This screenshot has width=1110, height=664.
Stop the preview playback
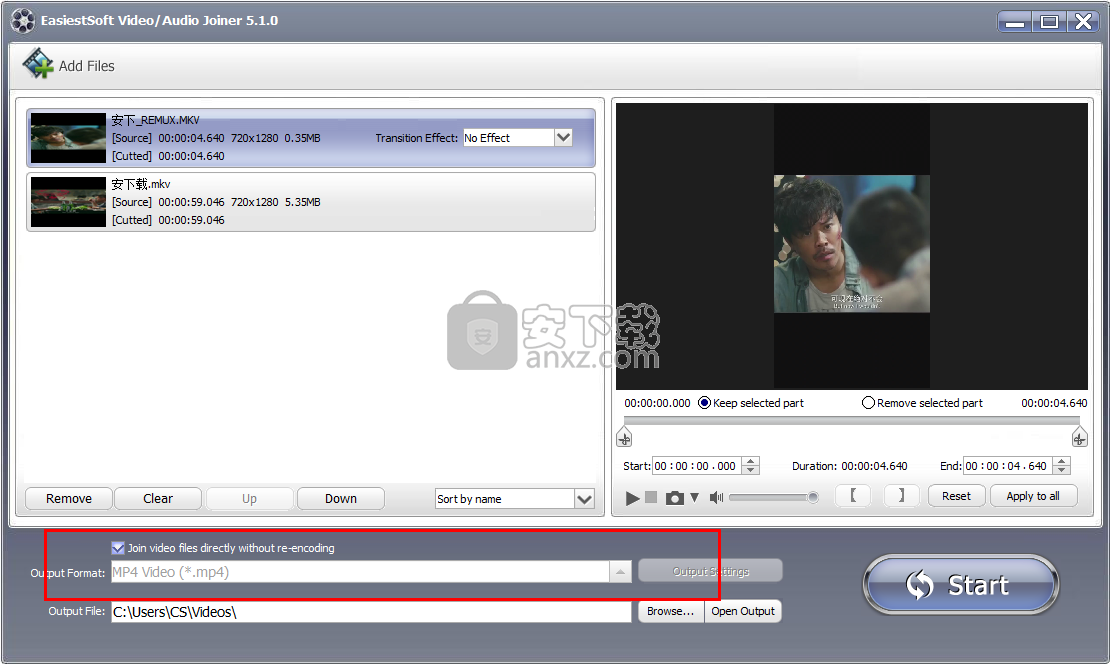pos(651,498)
